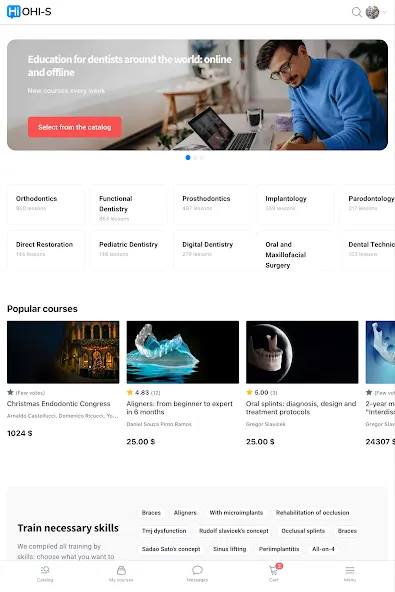Open Oral splints course title link
Screen dimensions: 395x592
pyautogui.click(x=301, y=408)
